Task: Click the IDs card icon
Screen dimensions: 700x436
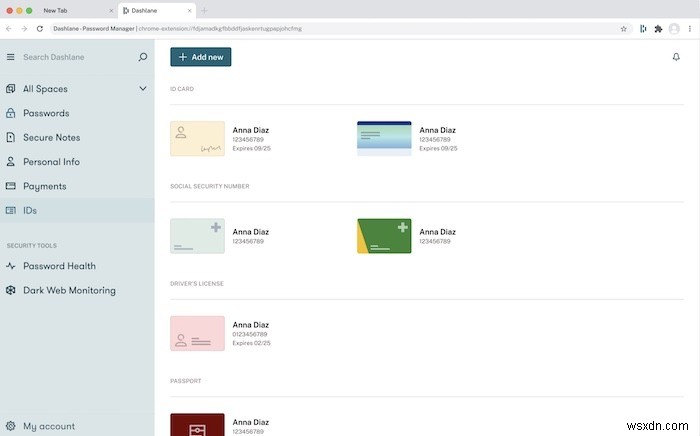Action: point(11,210)
